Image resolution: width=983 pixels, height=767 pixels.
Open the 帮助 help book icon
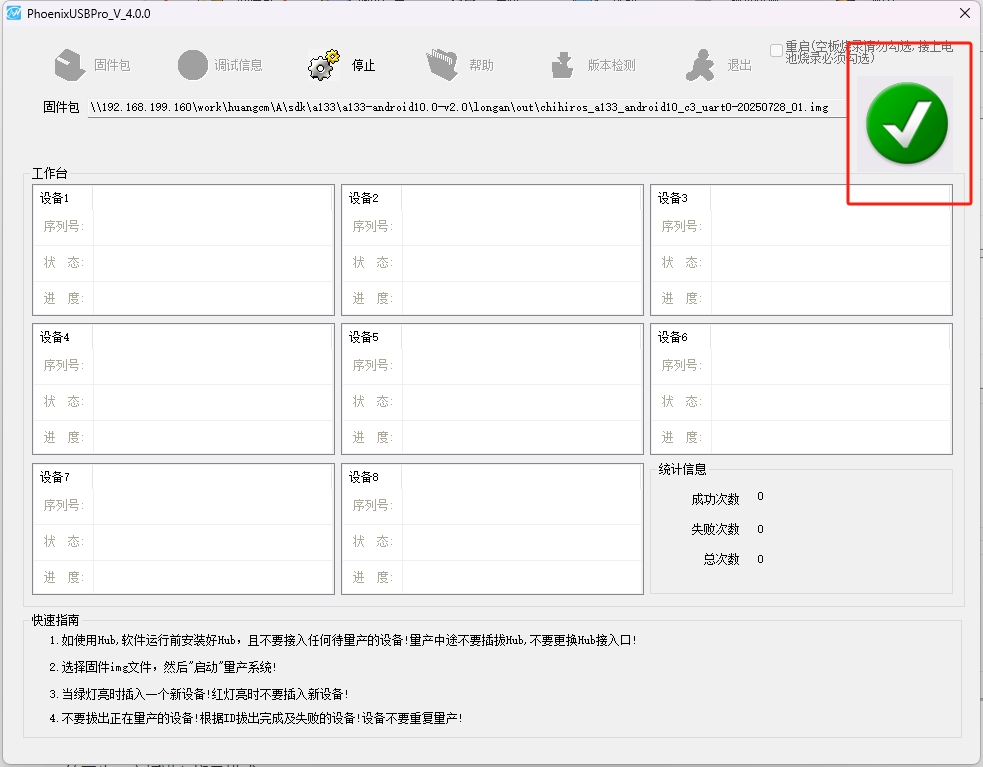442,65
